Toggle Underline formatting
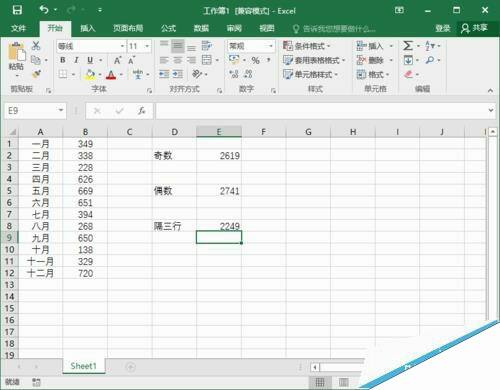This screenshot has height=390, width=500. 90,60
